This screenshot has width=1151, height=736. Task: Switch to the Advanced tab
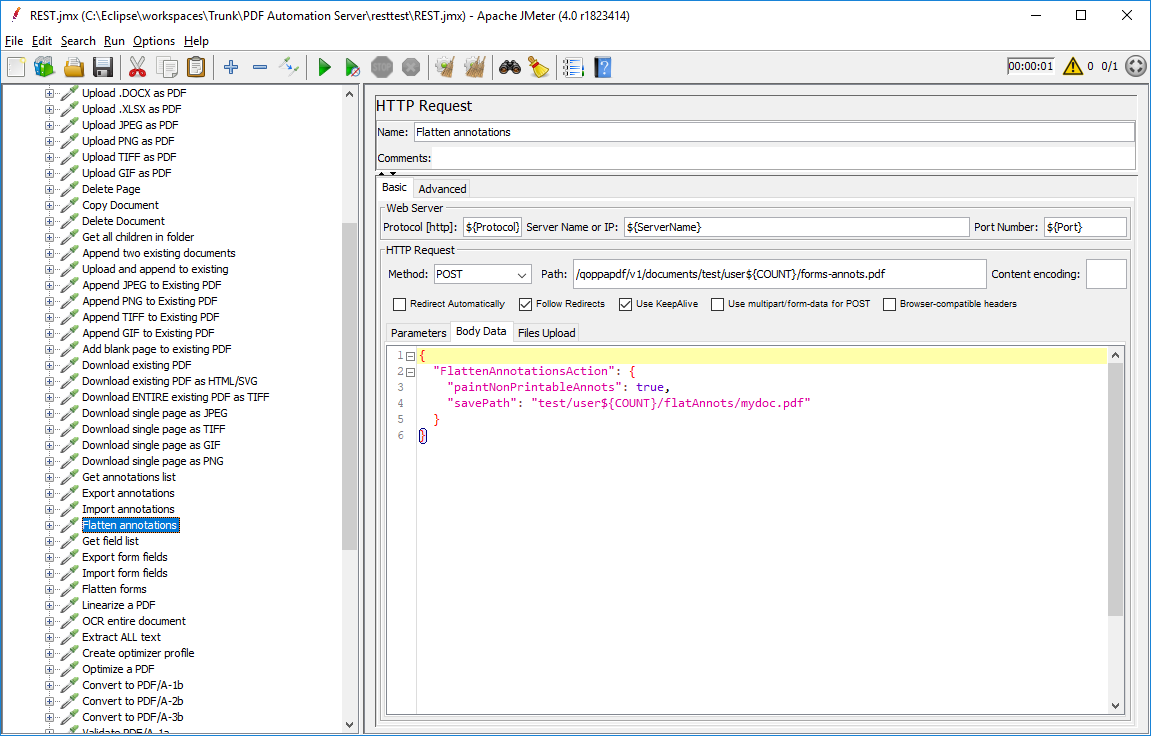click(442, 189)
